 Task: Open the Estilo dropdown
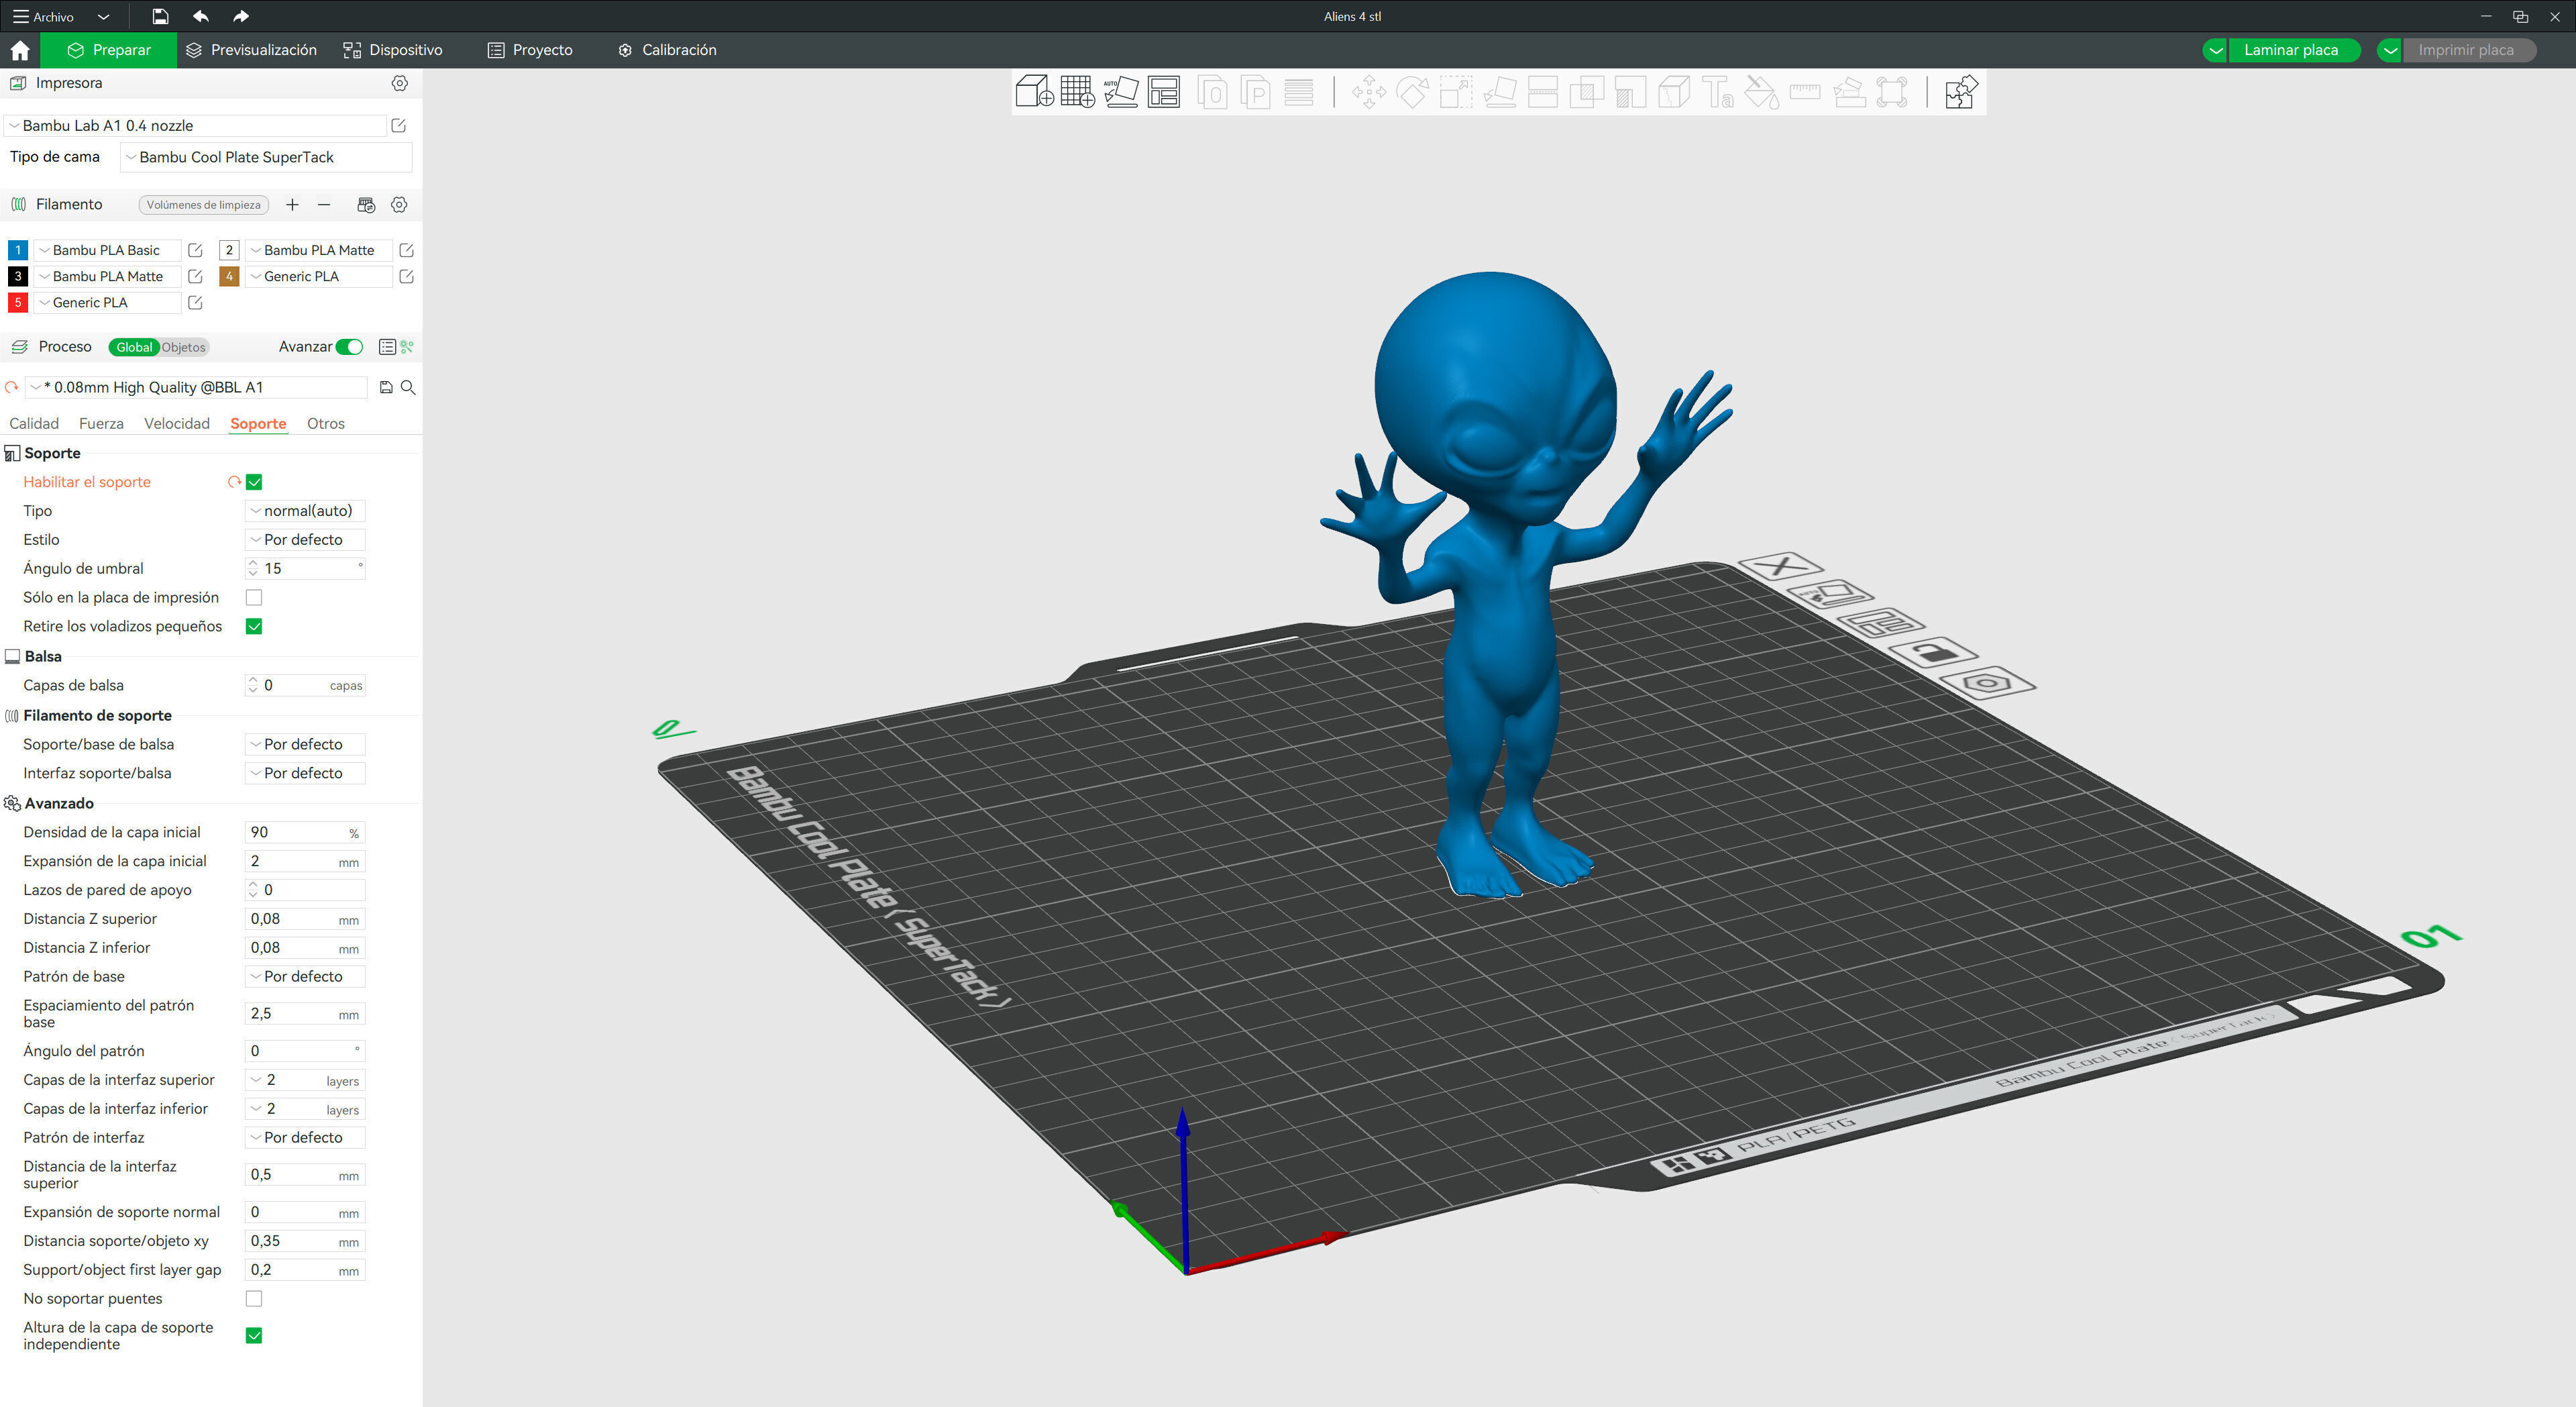[x=305, y=540]
